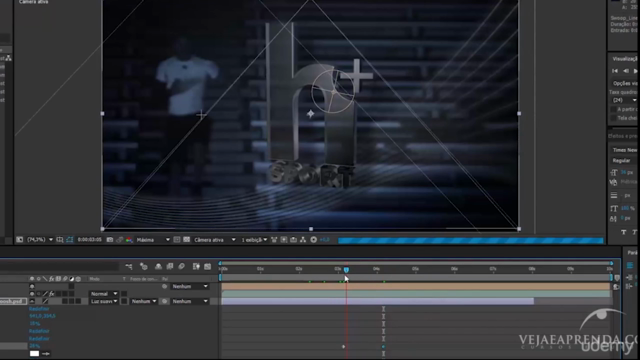Select the lavender .psd layer bar

coord(378,301)
